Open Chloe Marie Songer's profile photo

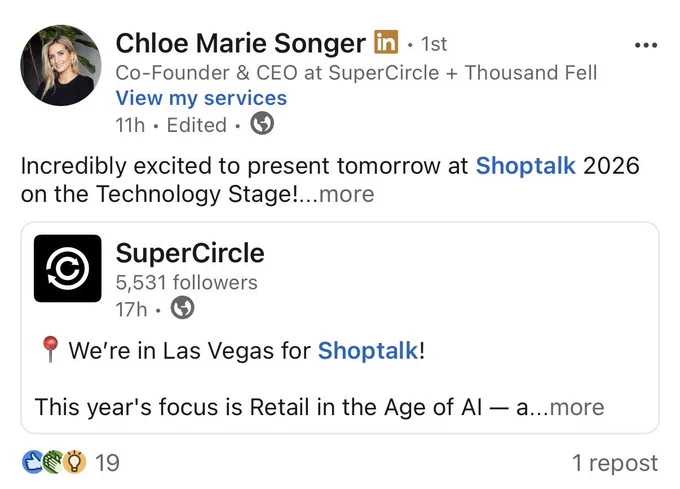pyautogui.click(x=61, y=65)
